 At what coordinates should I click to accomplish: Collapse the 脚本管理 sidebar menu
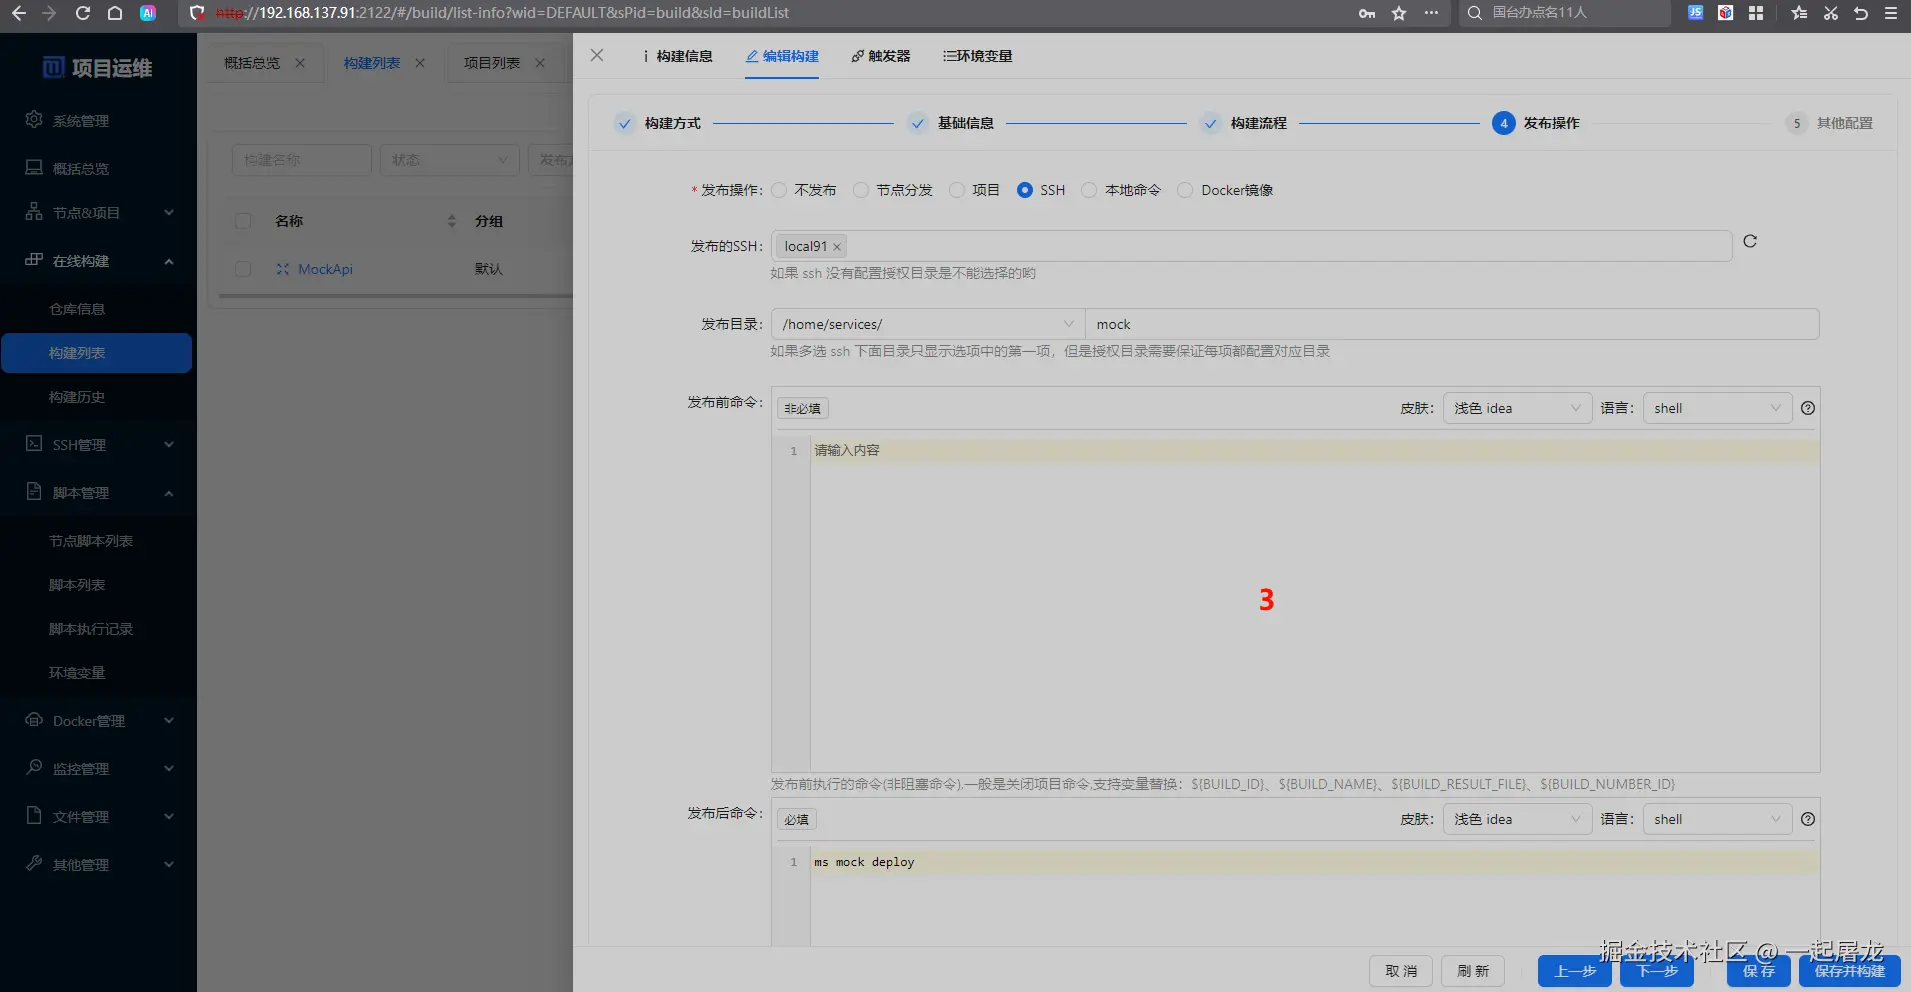(98, 493)
